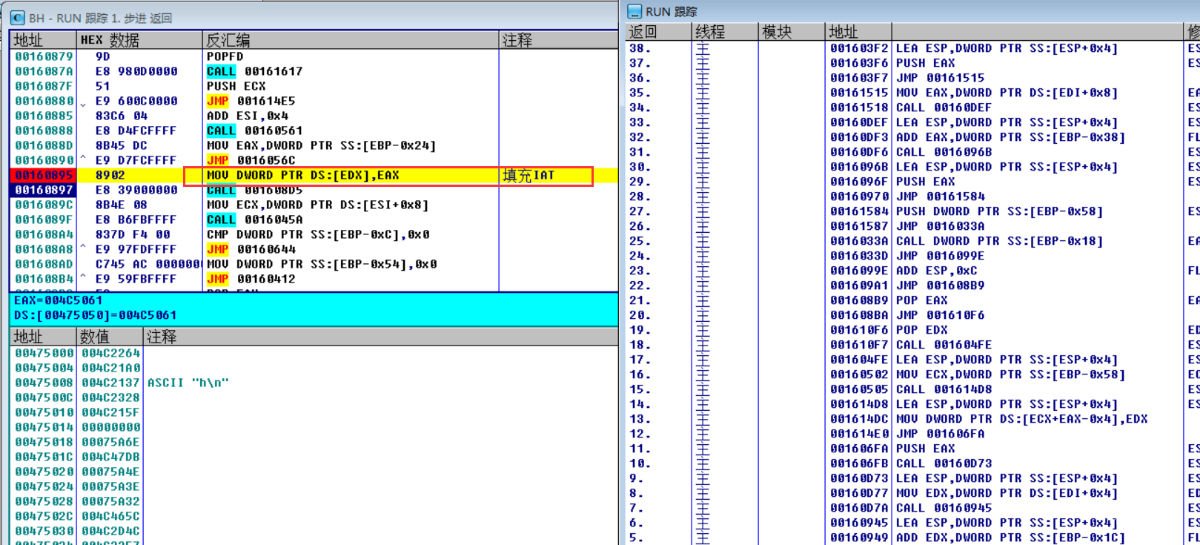Select dump address 00475014

(x=46, y=427)
